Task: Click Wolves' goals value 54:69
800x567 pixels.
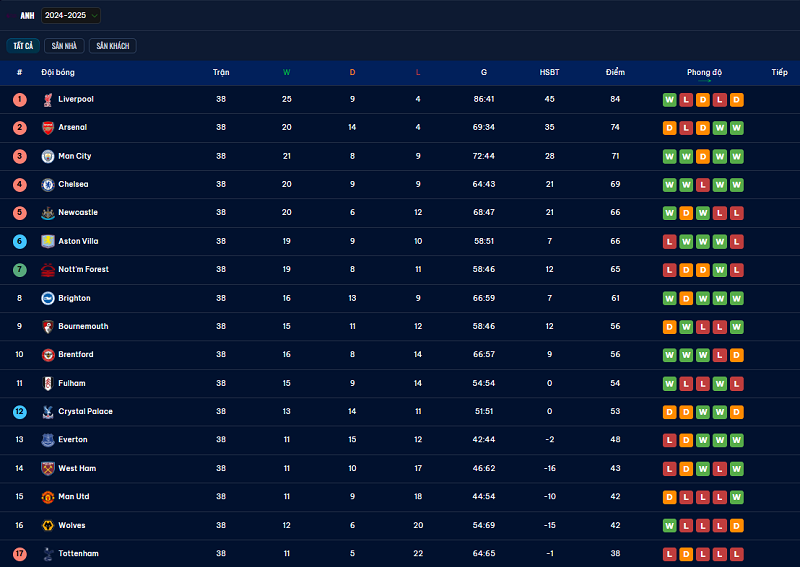Action: click(484, 525)
